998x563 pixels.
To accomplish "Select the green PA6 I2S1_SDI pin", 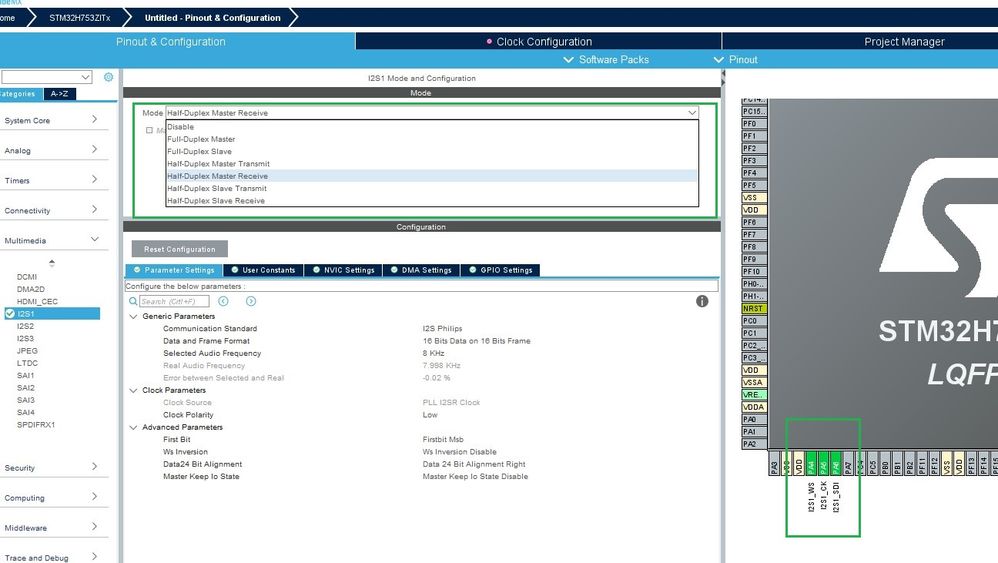I will pyautogui.click(x=836, y=464).
